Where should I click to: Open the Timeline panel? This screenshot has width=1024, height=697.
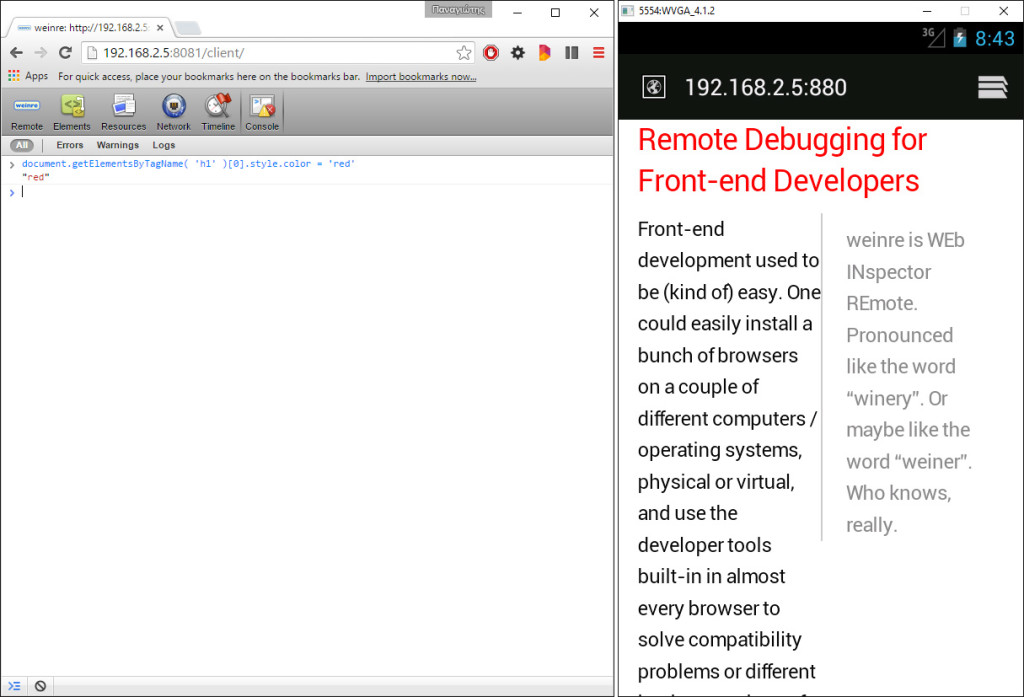pyautogui.click(x=218, y=112)
